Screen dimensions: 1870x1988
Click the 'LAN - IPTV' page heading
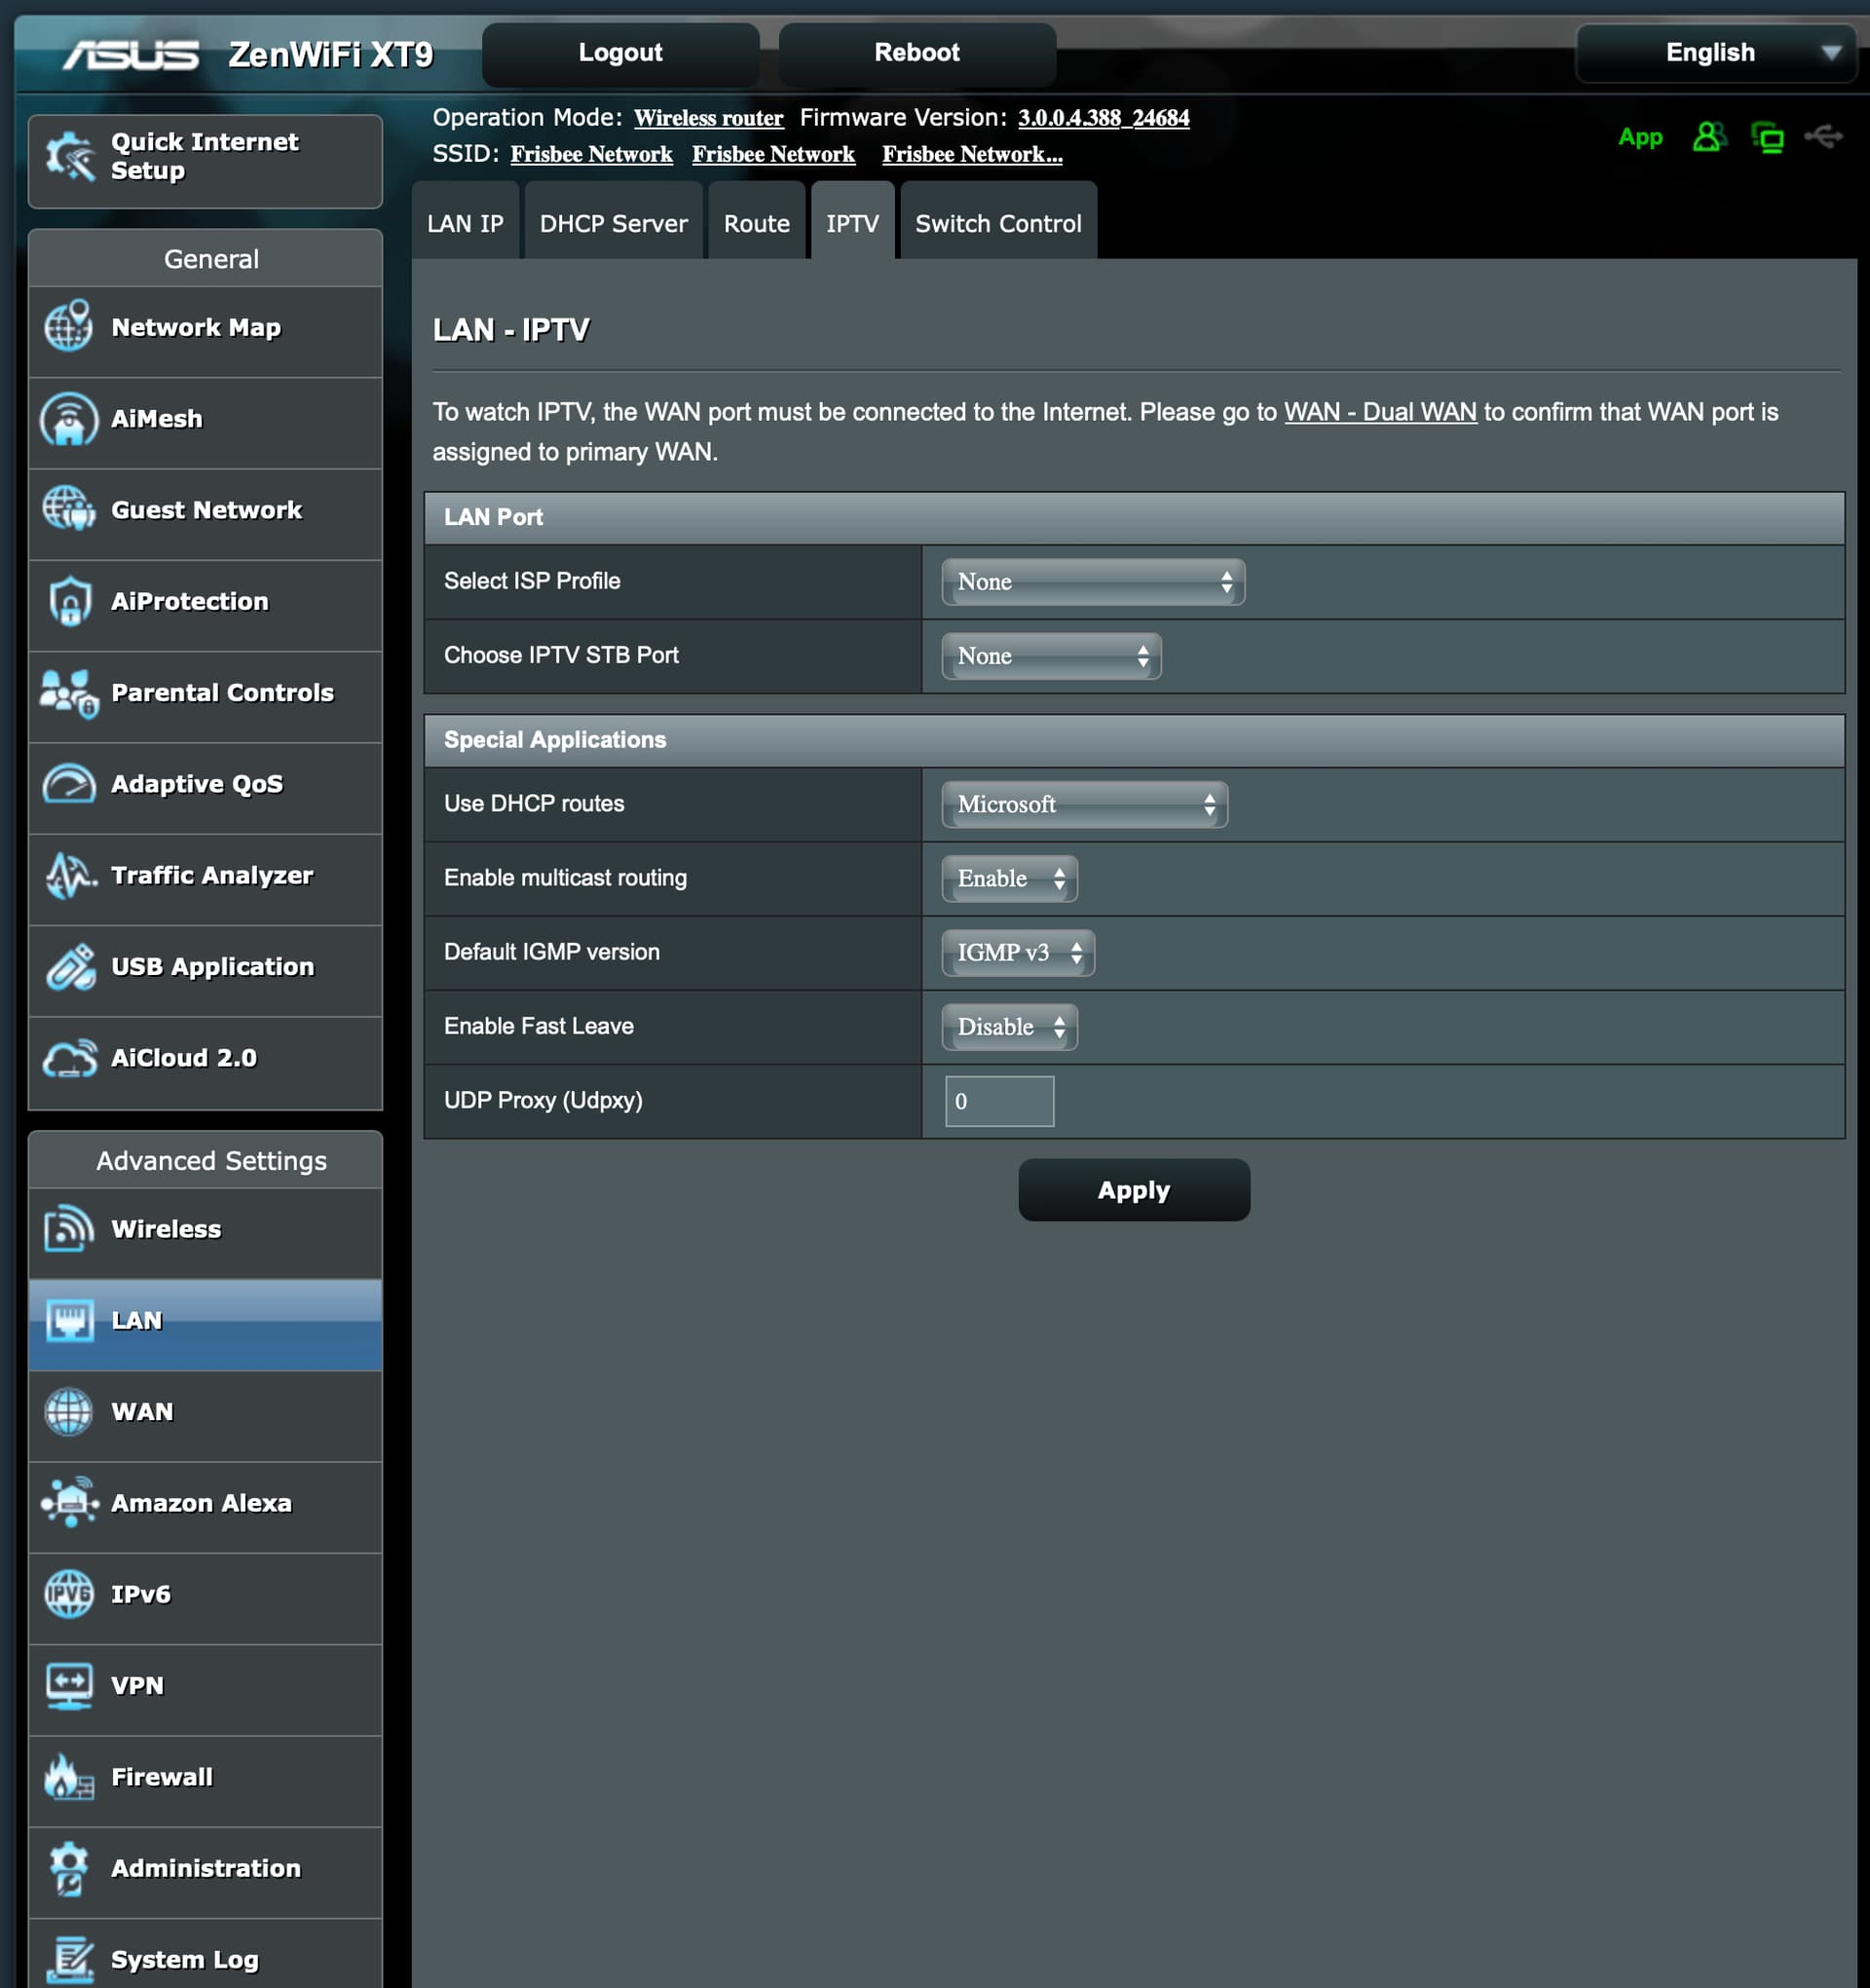511,330
